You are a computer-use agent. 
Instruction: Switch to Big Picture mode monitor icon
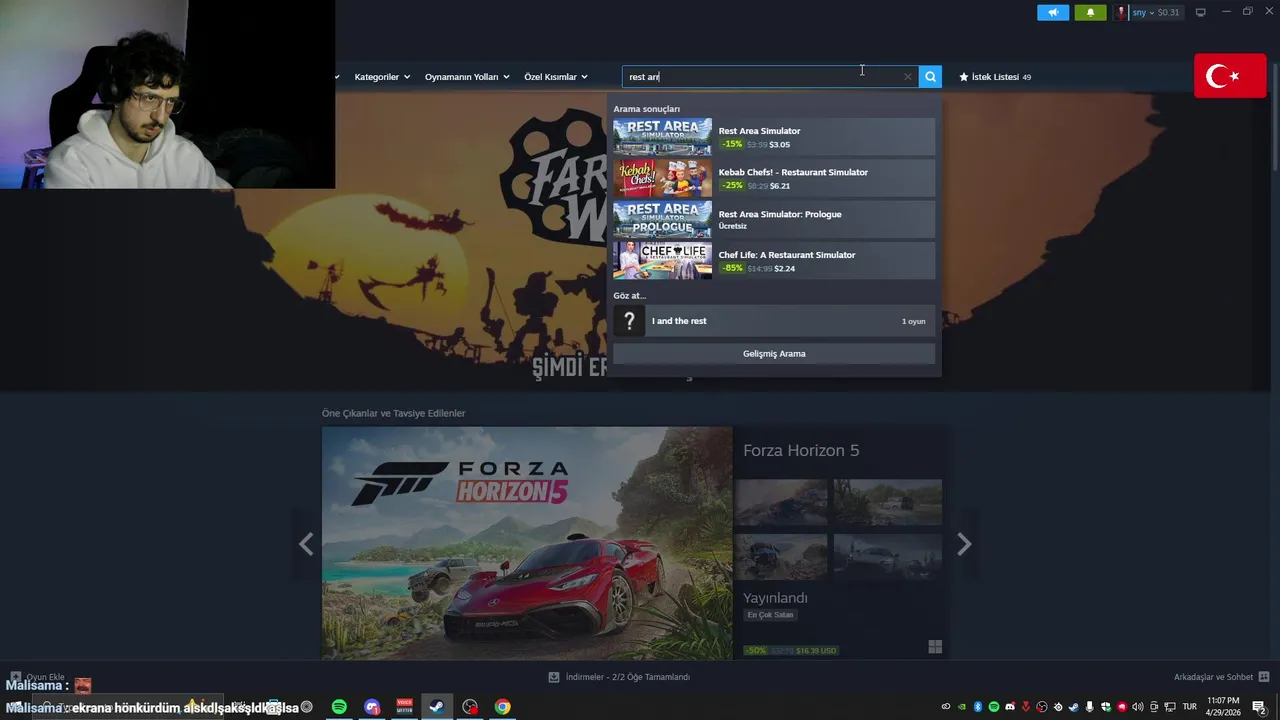(x=1200, y=12)
